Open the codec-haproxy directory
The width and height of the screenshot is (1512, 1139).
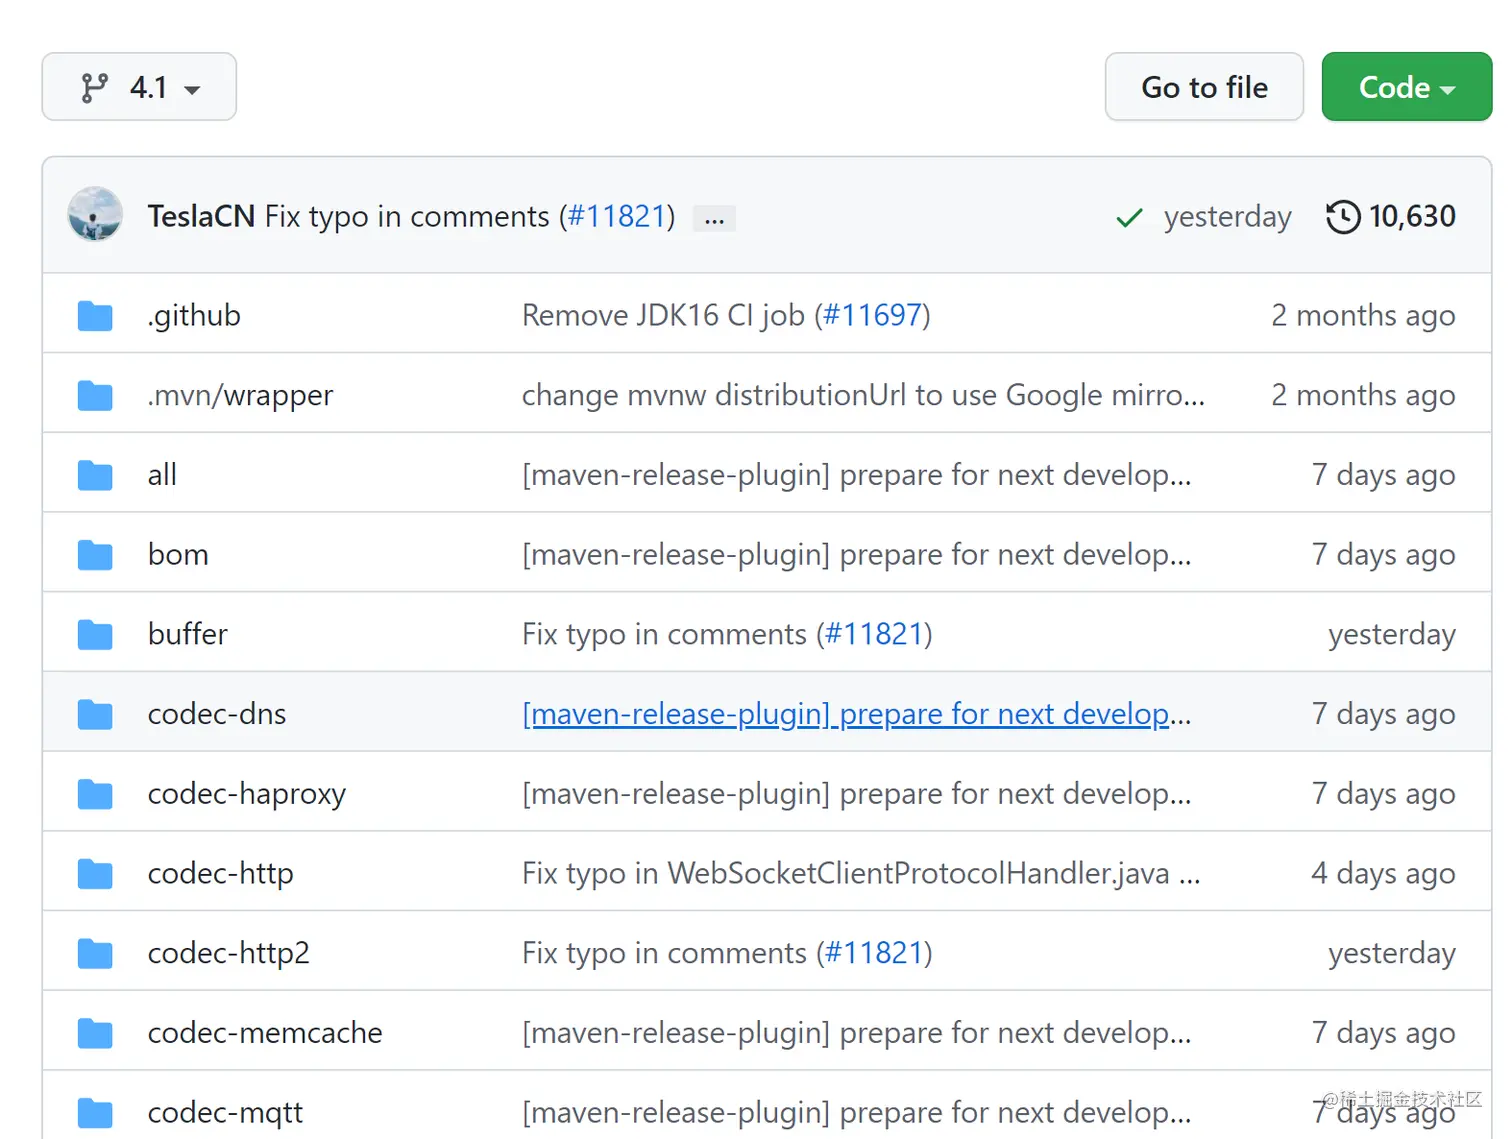click(246, 794)
